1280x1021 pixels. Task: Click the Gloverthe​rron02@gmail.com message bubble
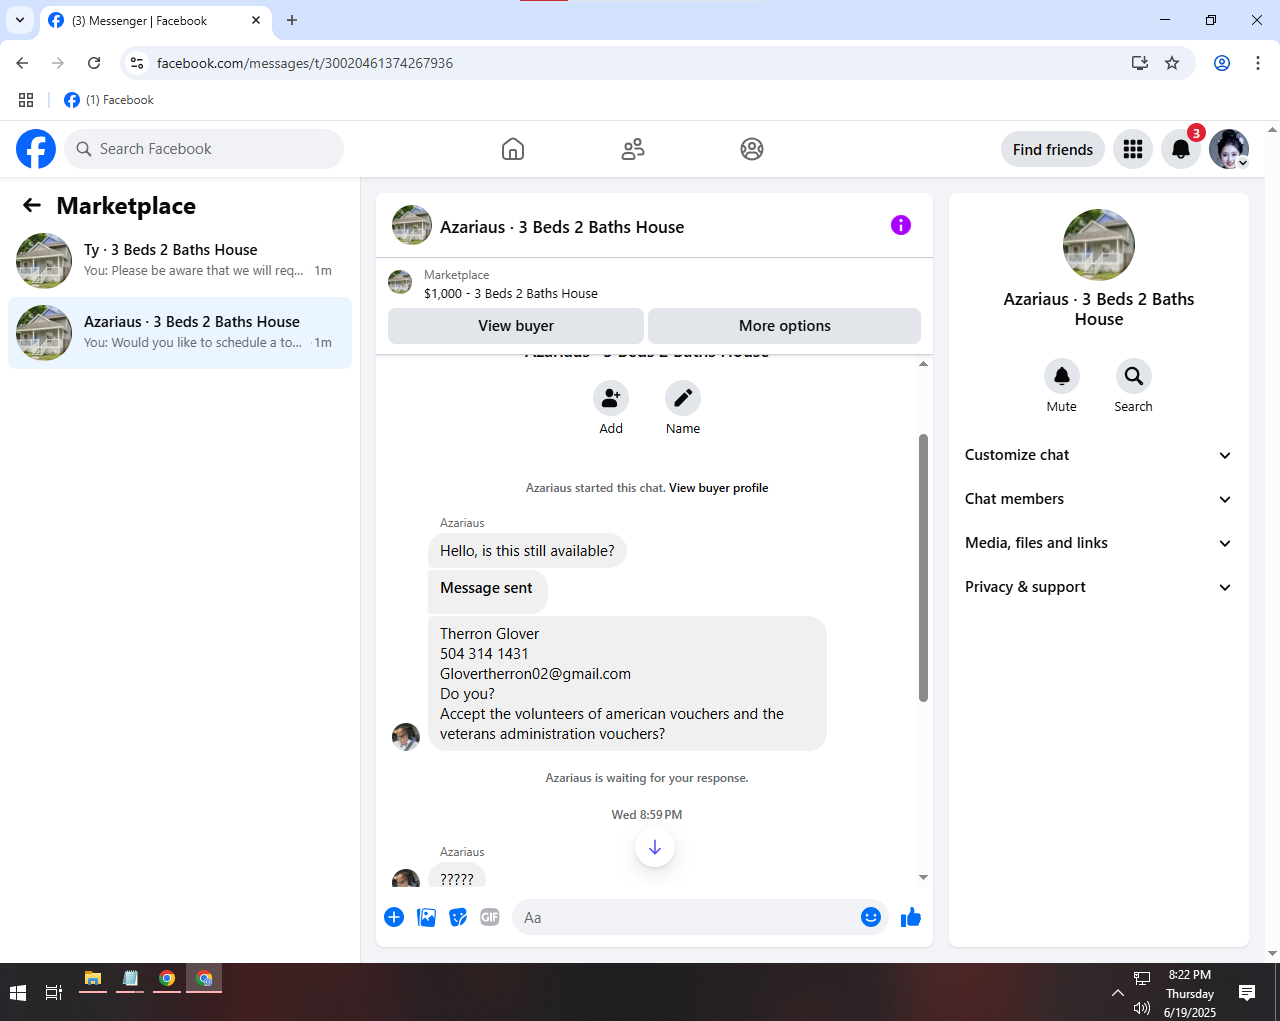click(x=627, y=683)
